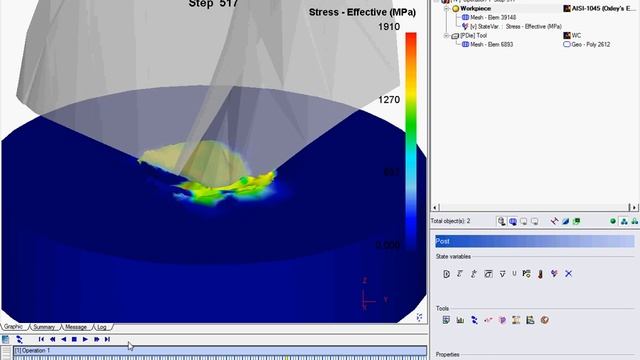
Task: Open the Slicing tool icon
Action: [516, 320]
